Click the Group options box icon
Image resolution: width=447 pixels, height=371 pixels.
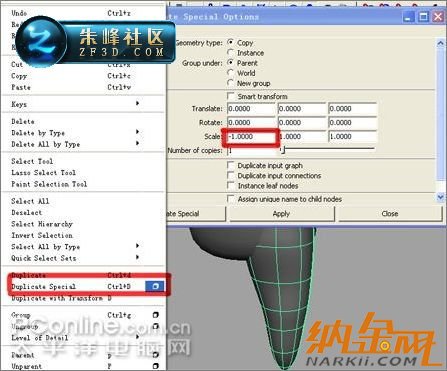(x=155, y=315)
